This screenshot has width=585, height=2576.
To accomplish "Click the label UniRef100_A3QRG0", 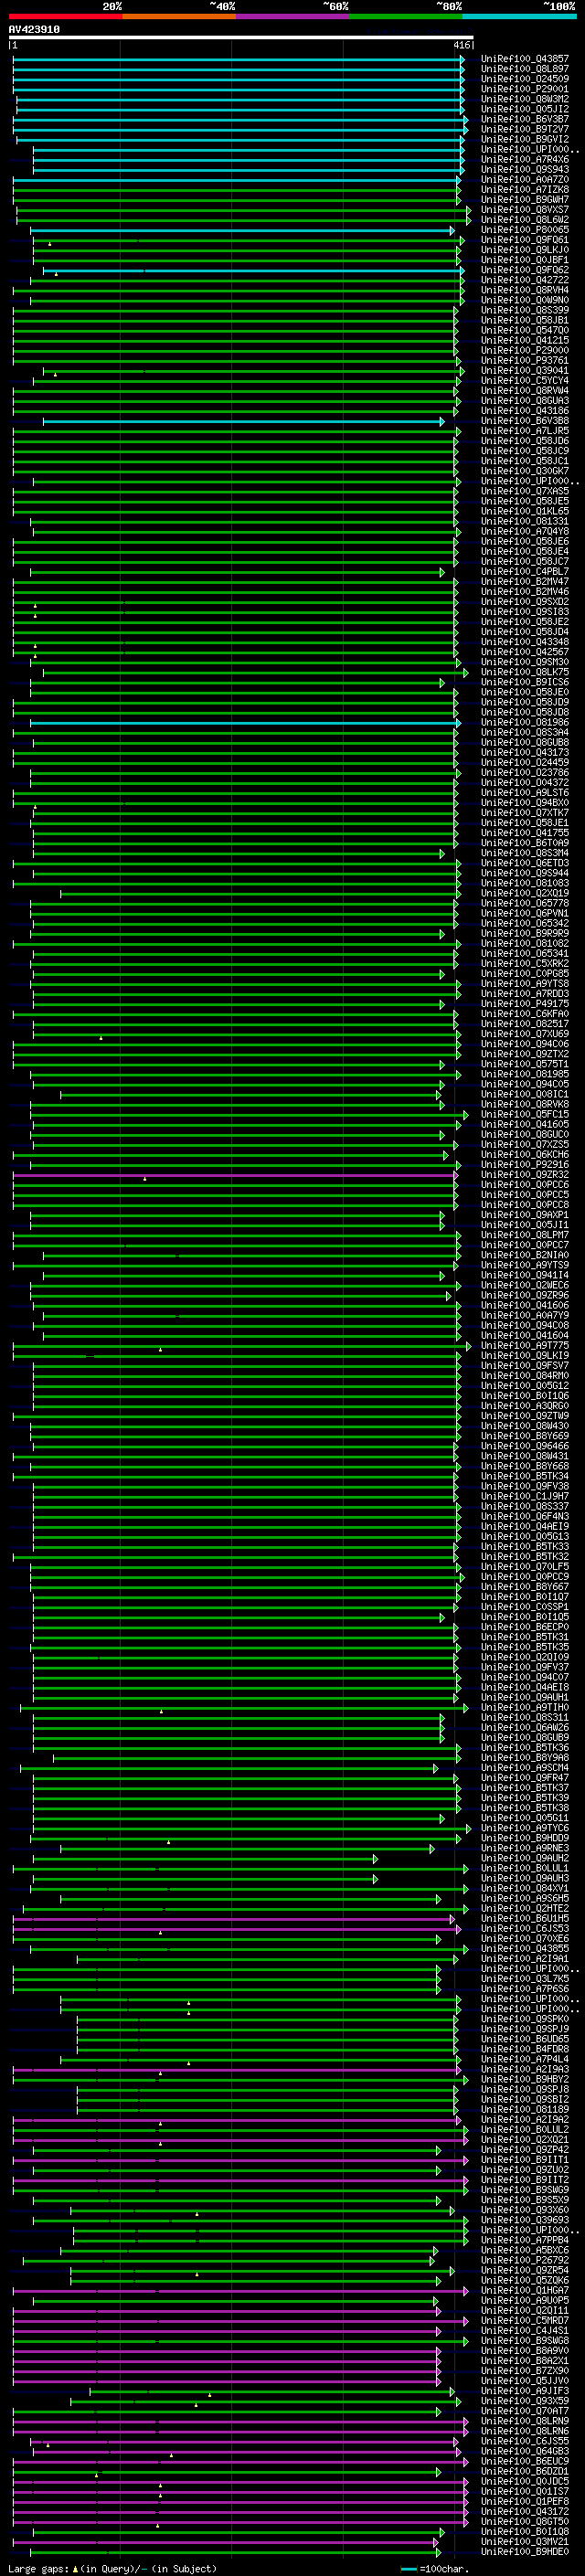I will point(524,1406).
